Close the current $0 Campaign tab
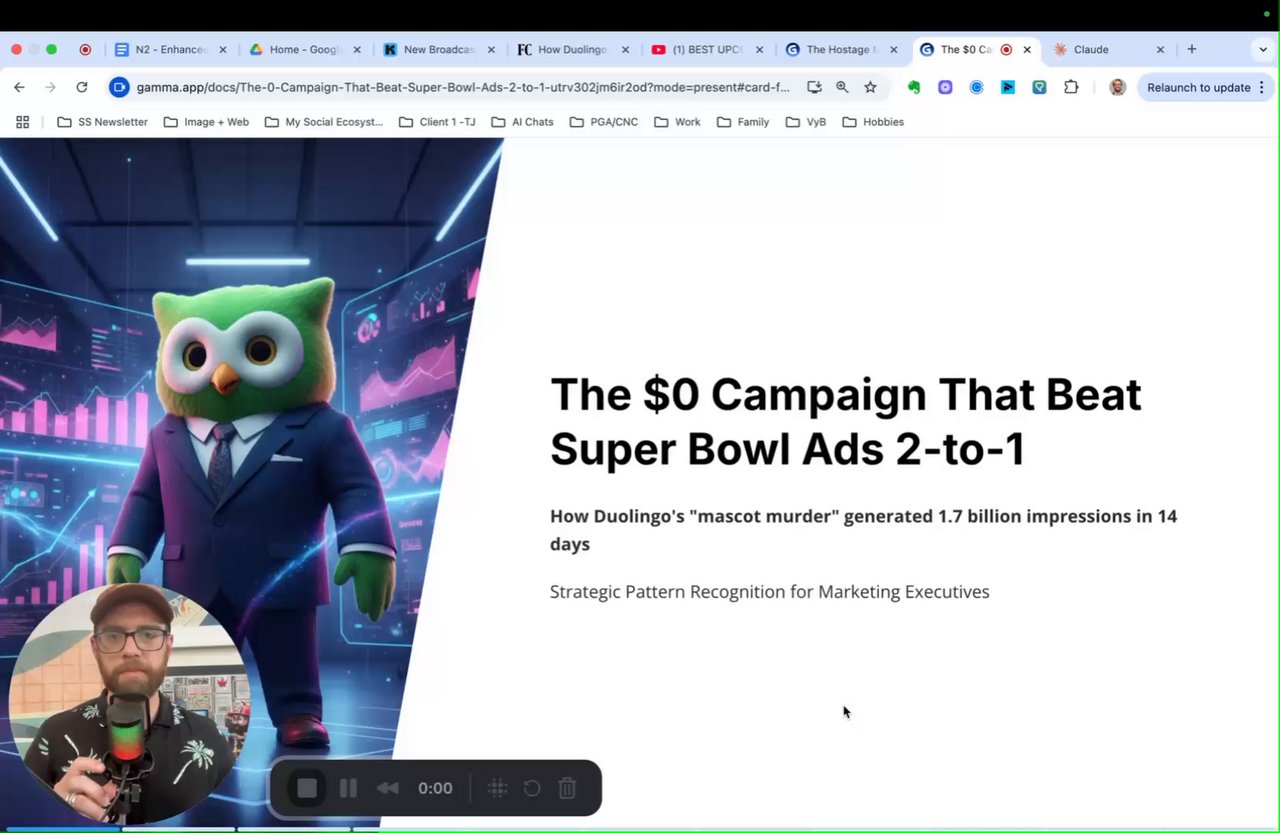This screenshot has height=833, width=1280. (x=1027, y=49)
